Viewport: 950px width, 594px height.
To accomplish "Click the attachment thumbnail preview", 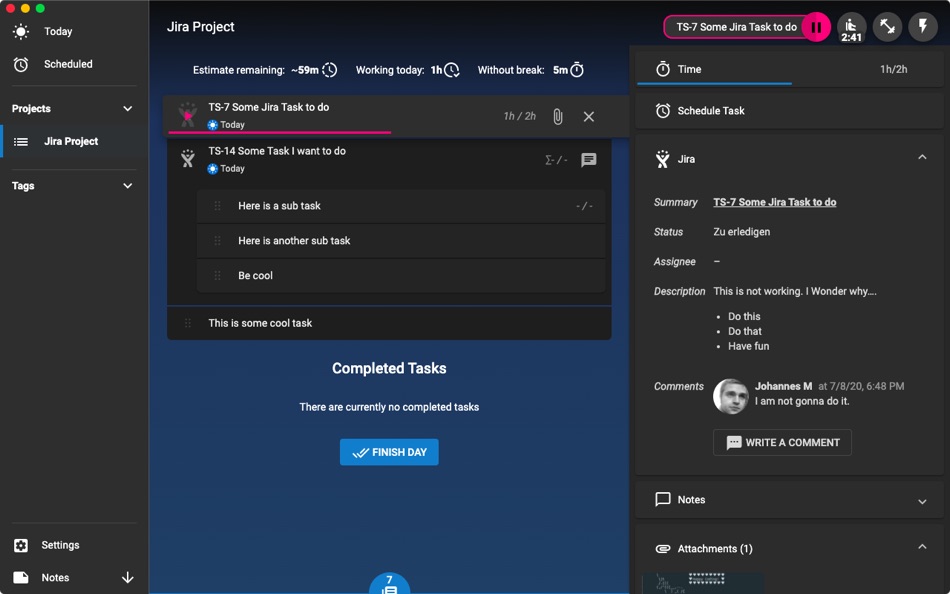I will click(x=703, y=583).
